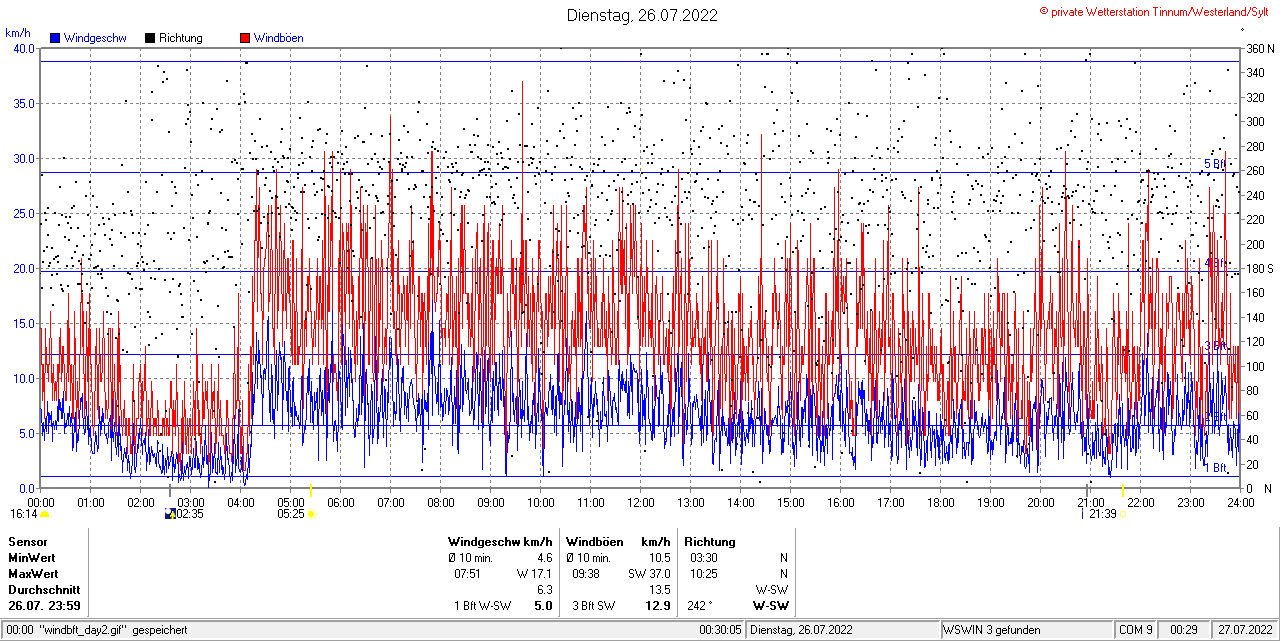Select the Windgeschw legend label
This screenshot has height=641, width=1280.
point(94,38)
